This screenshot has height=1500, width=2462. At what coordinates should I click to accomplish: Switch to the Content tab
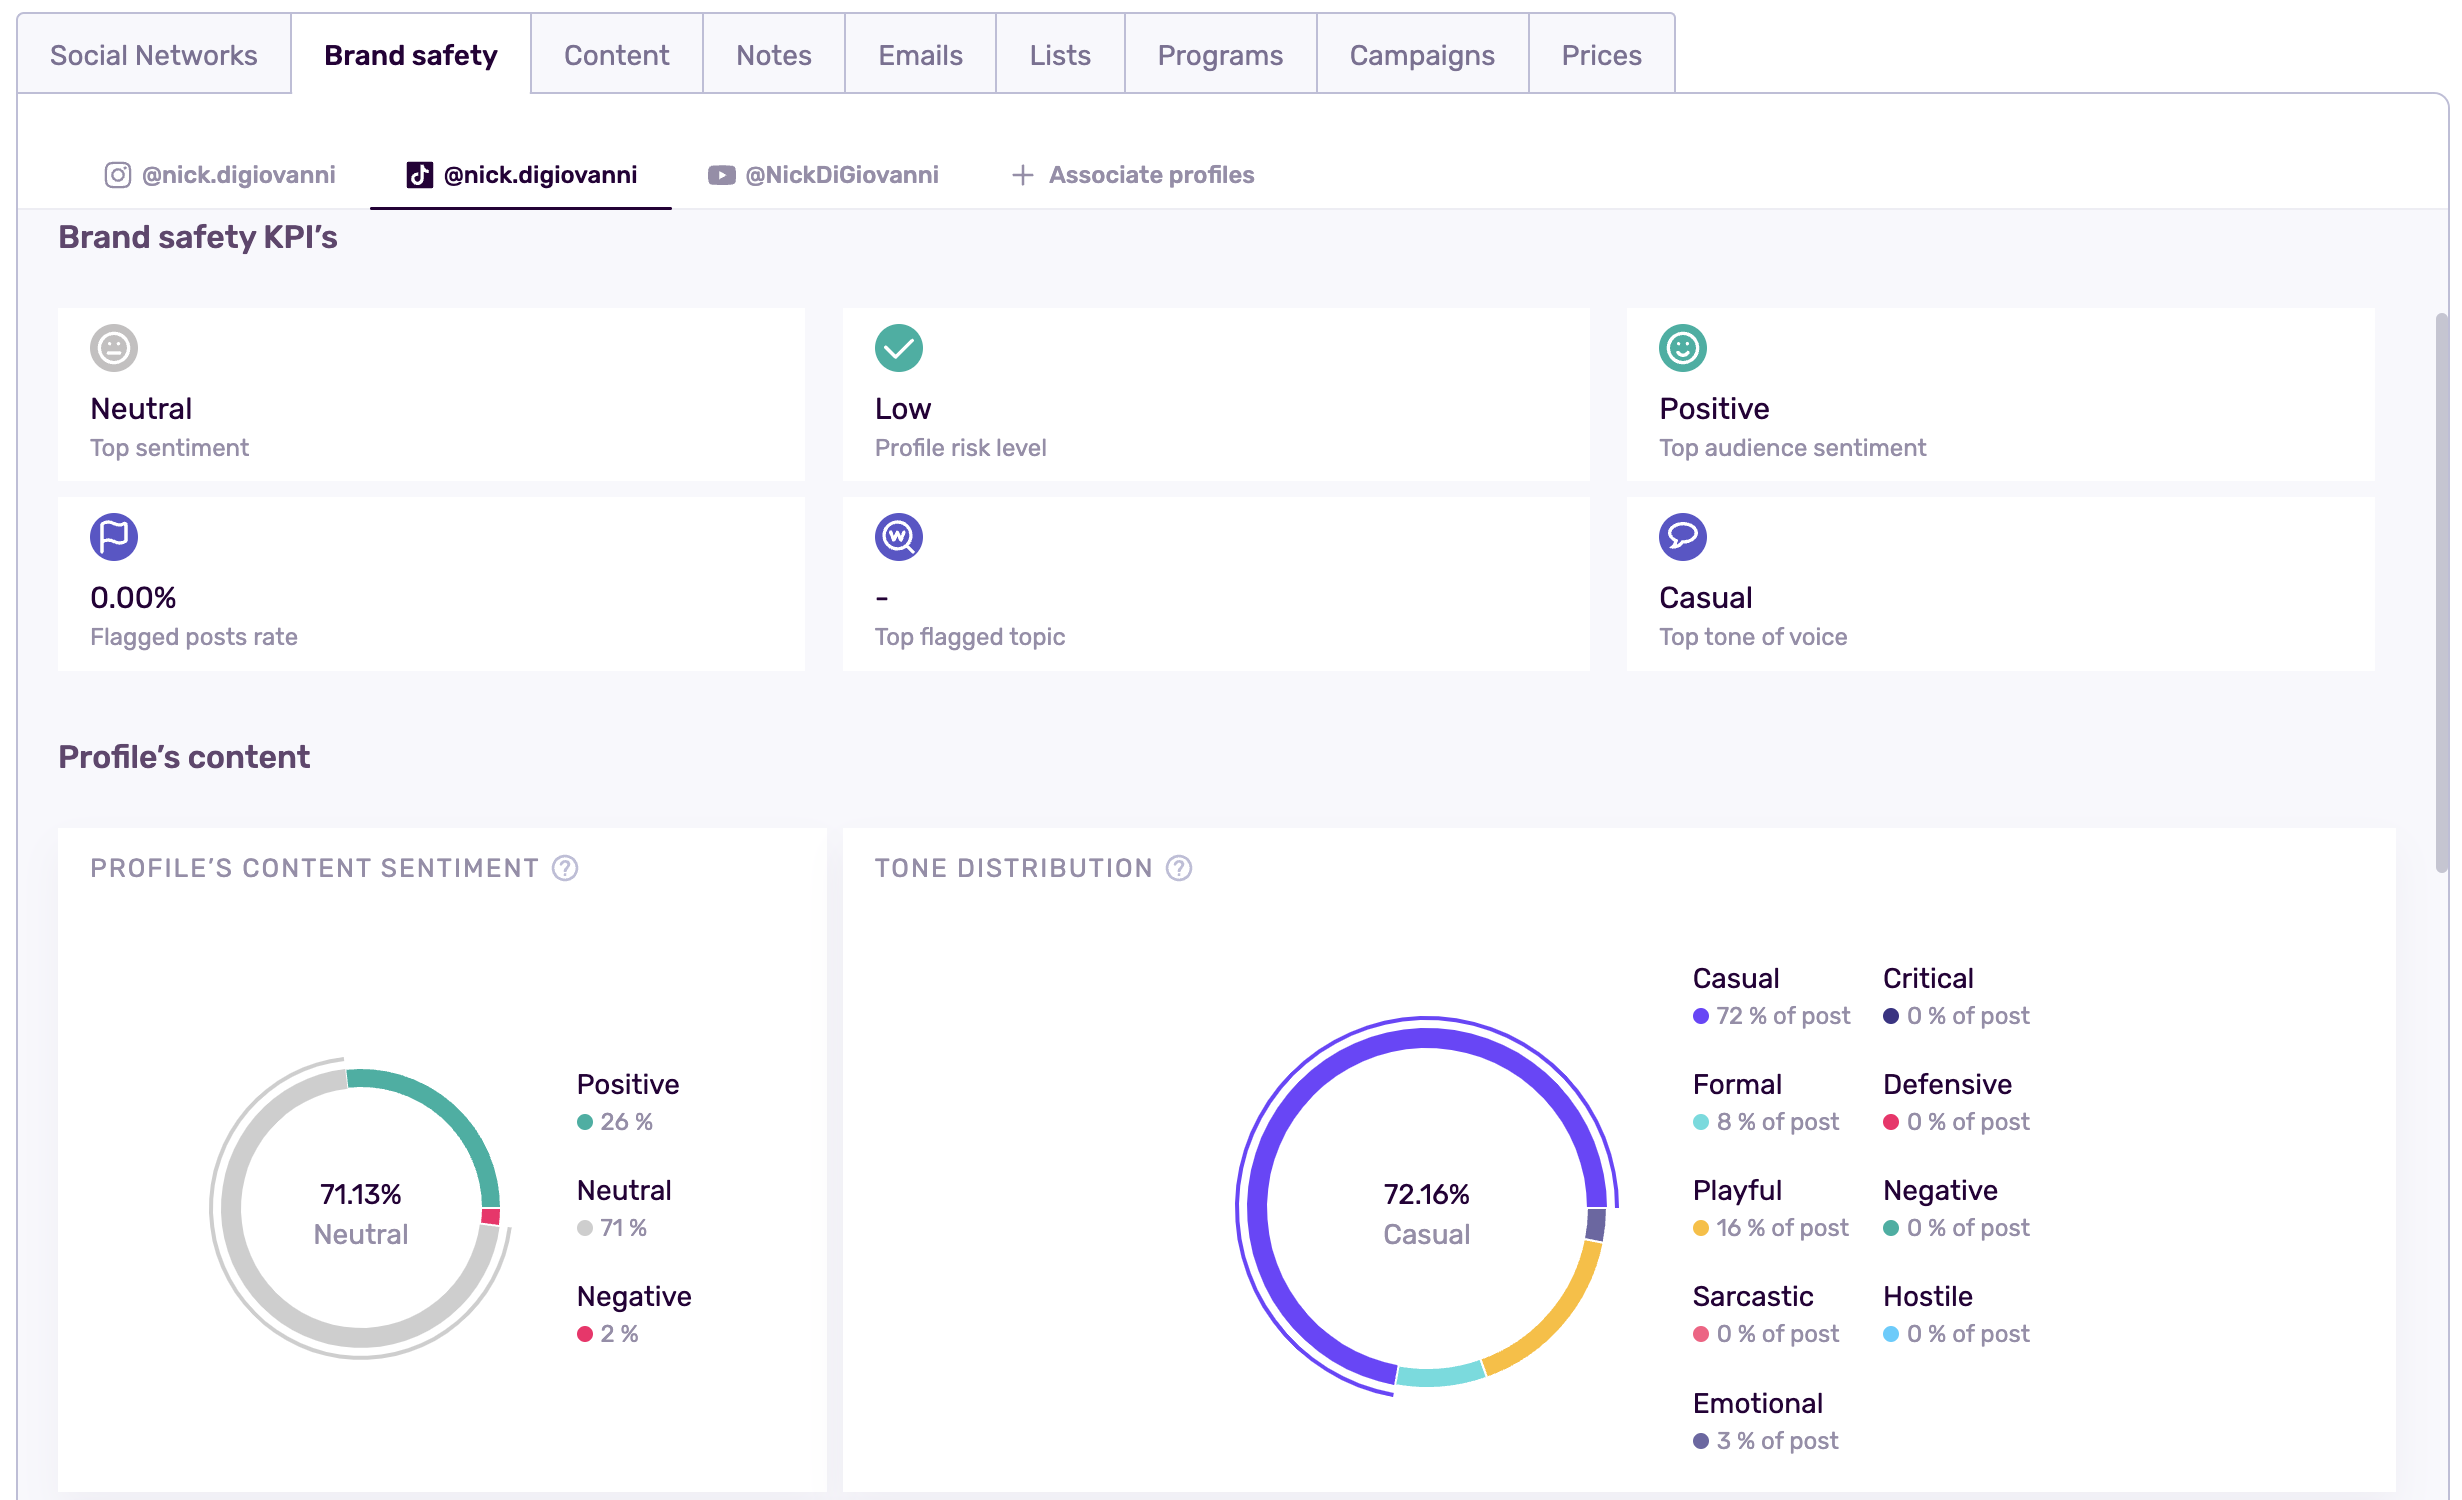pyautogui.click(x=616, y=55)
